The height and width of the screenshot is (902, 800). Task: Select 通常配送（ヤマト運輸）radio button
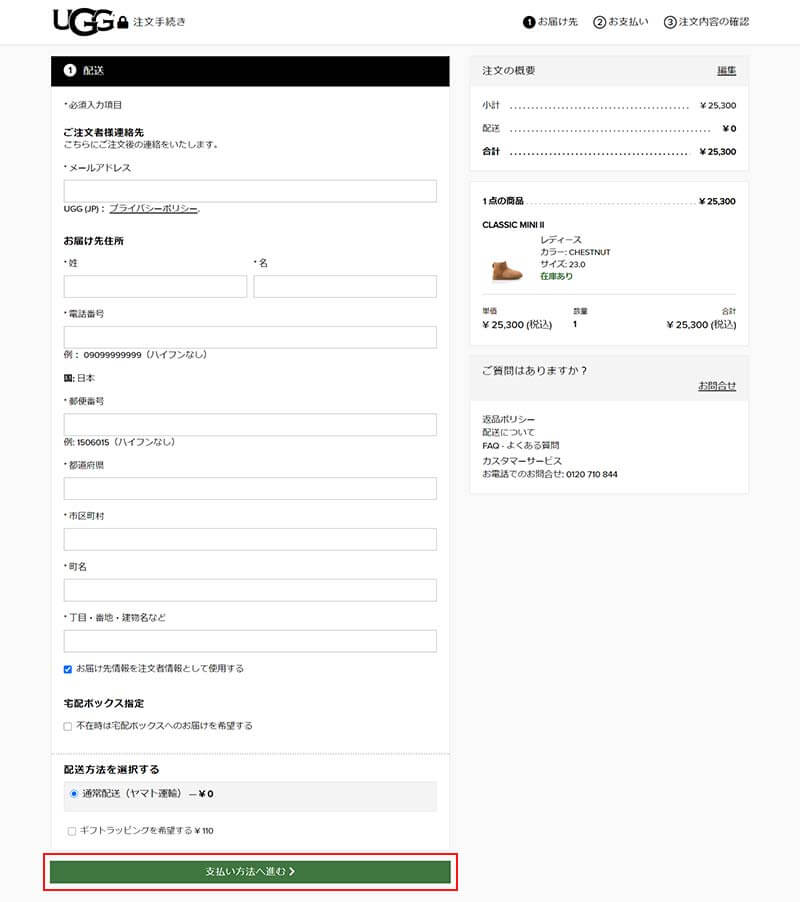coord(74,794)
